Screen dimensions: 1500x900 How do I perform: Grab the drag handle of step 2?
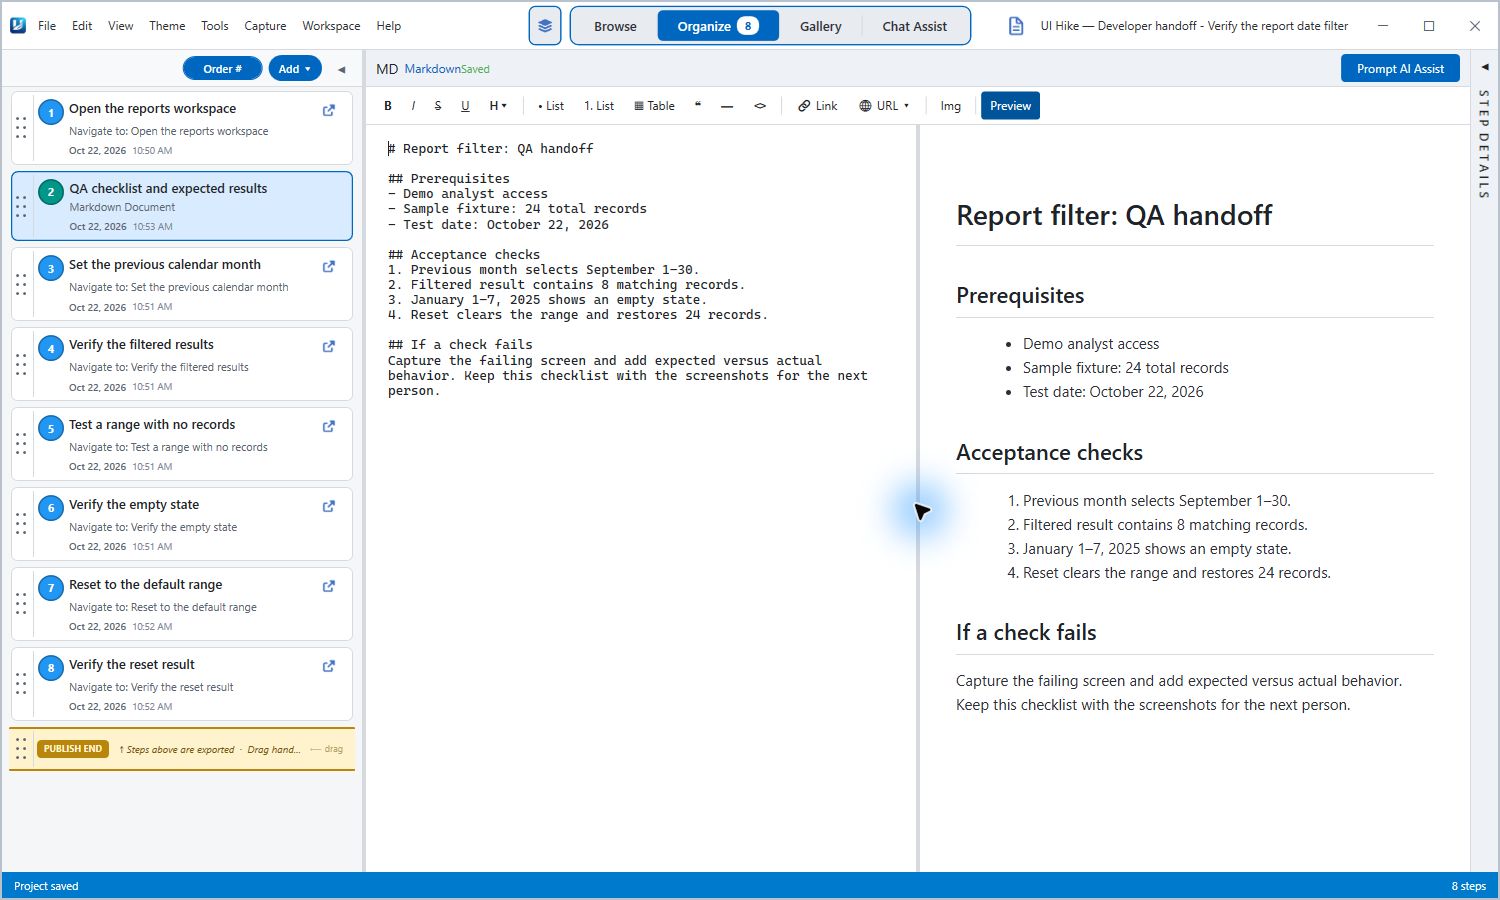click(21, 207)
